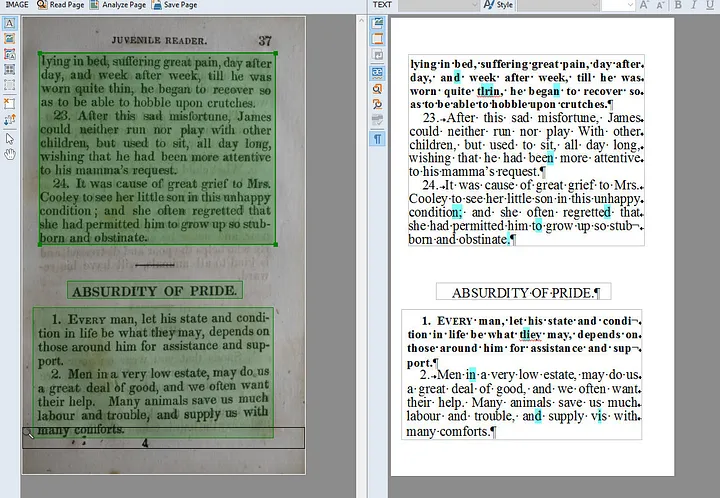Click the IMAGE pane label
This screenshot has height=498, width=720.
[x=17, y=5]
